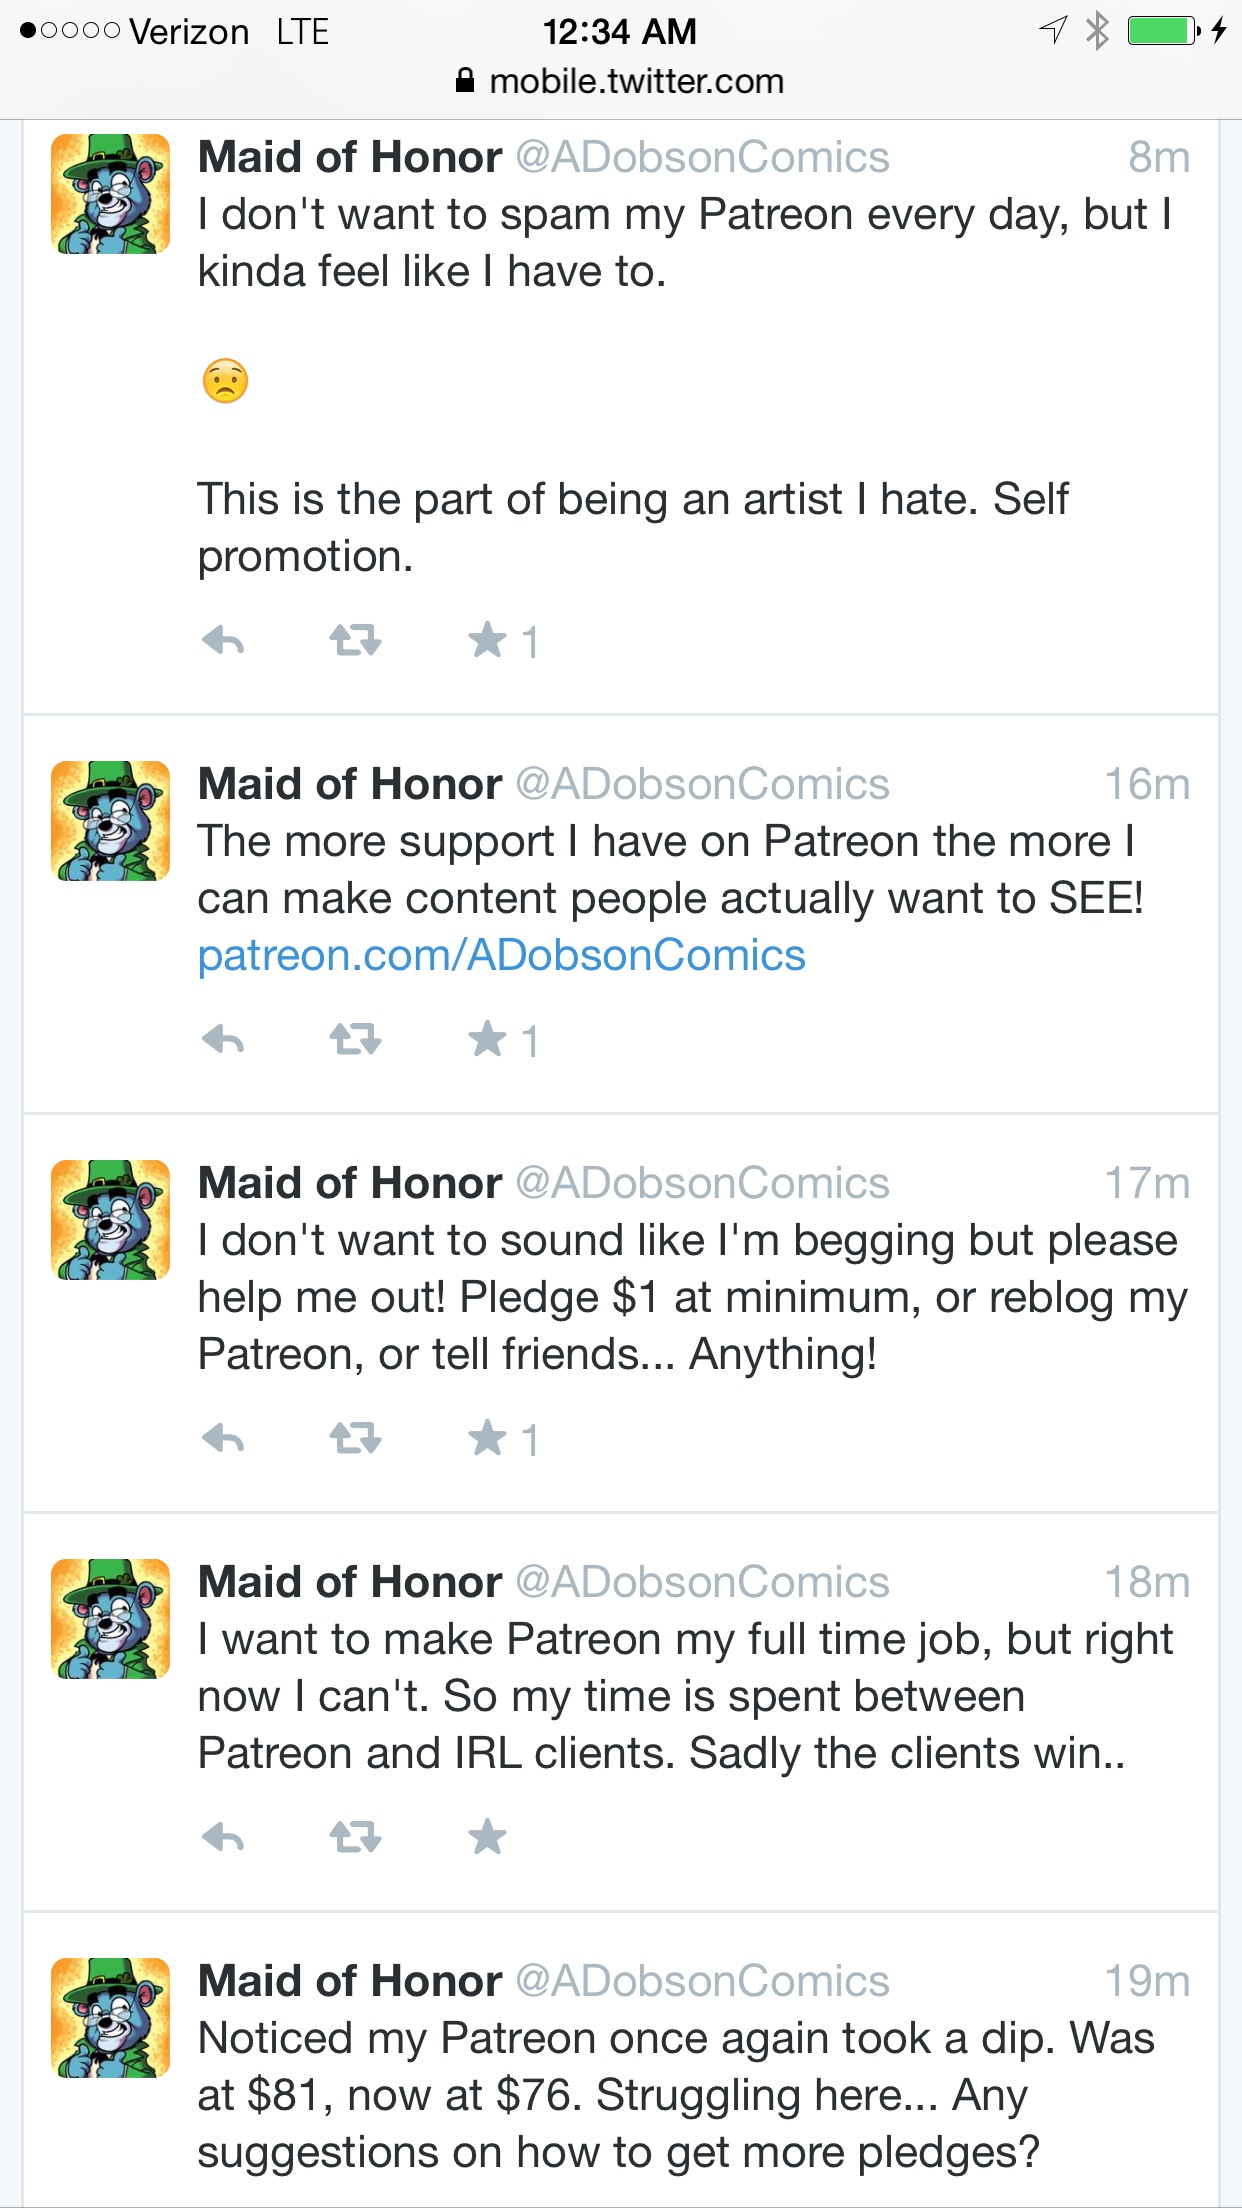Open @ADobsonComics profile from the 8m tweet
Viewport: 1242px width, 2208px height.
(702, 158)
